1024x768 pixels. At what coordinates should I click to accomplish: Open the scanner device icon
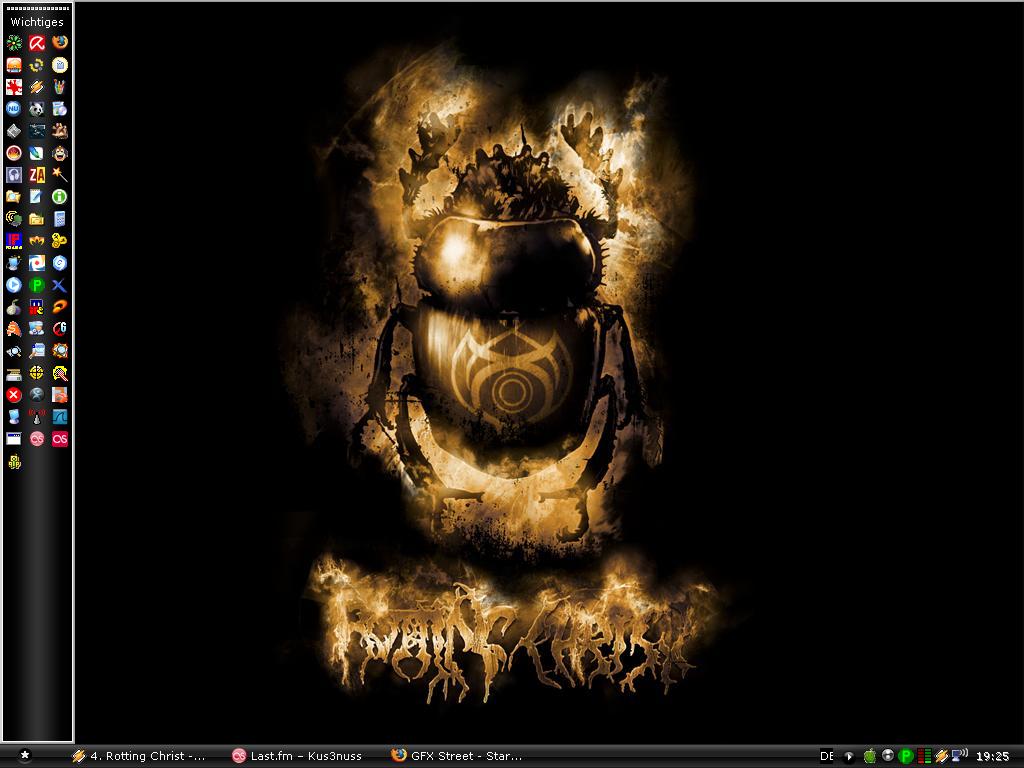coord(14,374)
